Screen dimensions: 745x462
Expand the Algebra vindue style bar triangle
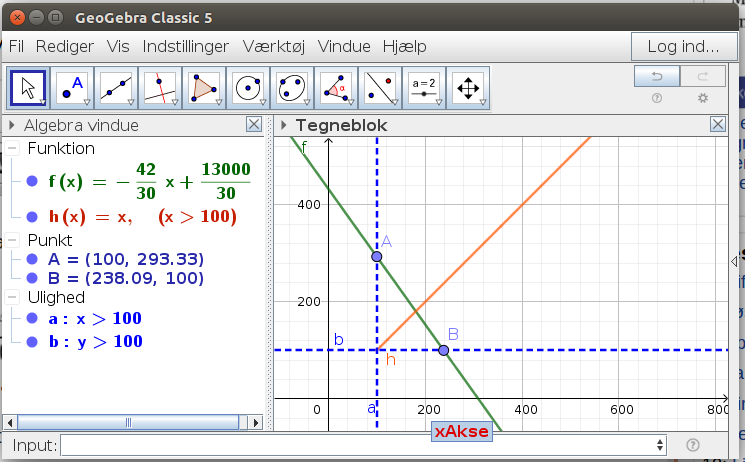click(12, 125)
